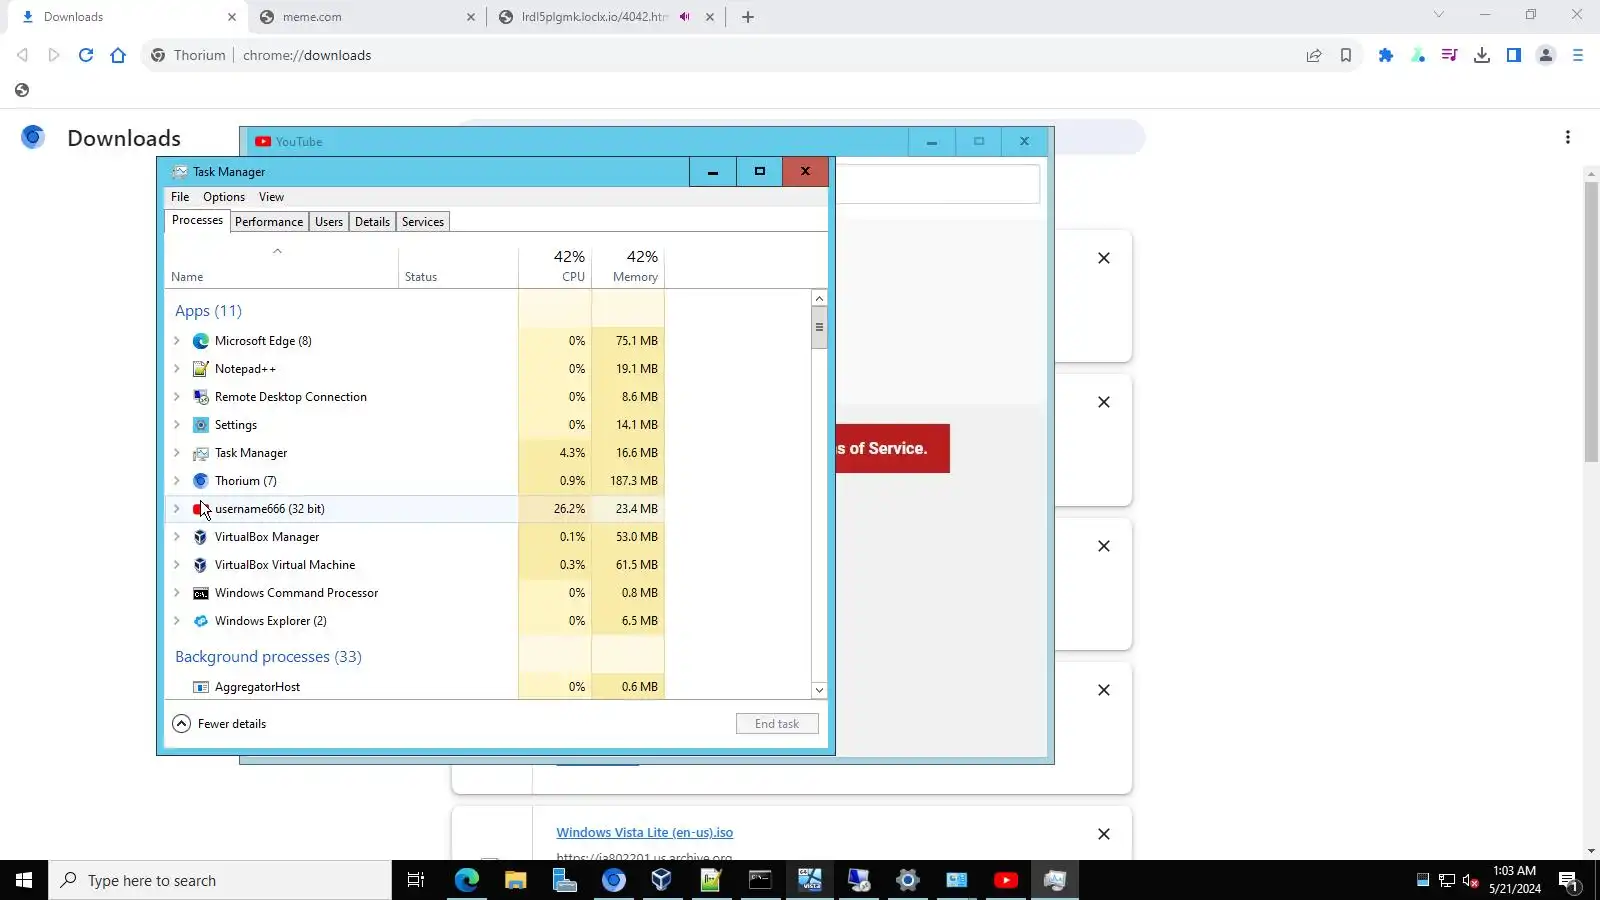The image size is (1600, 900).
Task: Toggle the browser side panel
Action: pos(1514,55)
